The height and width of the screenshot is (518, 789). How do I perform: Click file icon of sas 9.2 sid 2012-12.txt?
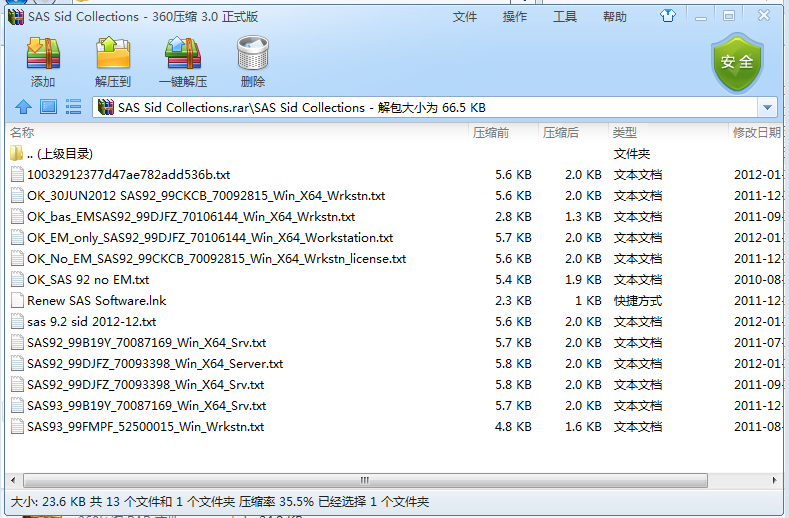coord(18,321)
